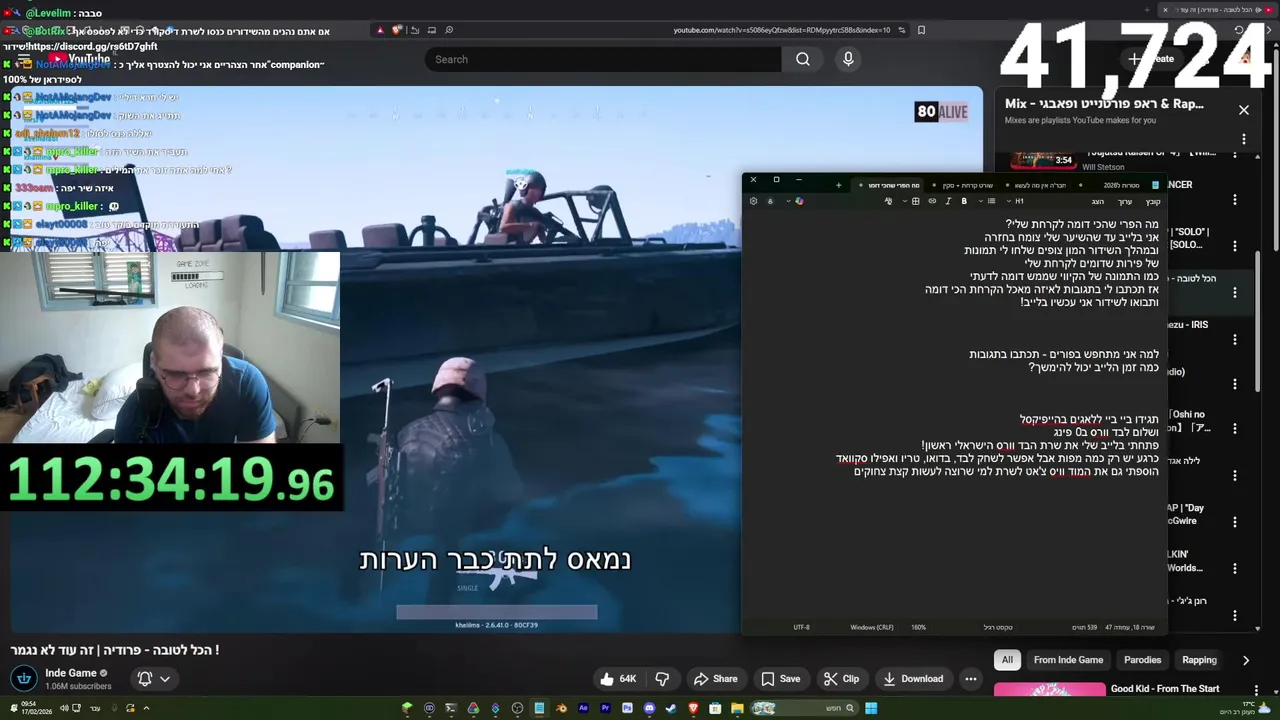Image resolution: width=1280 pixels, height=720 pixels.
Task: Open the Windows Start button on taskbar
Action: pos(871,708)
